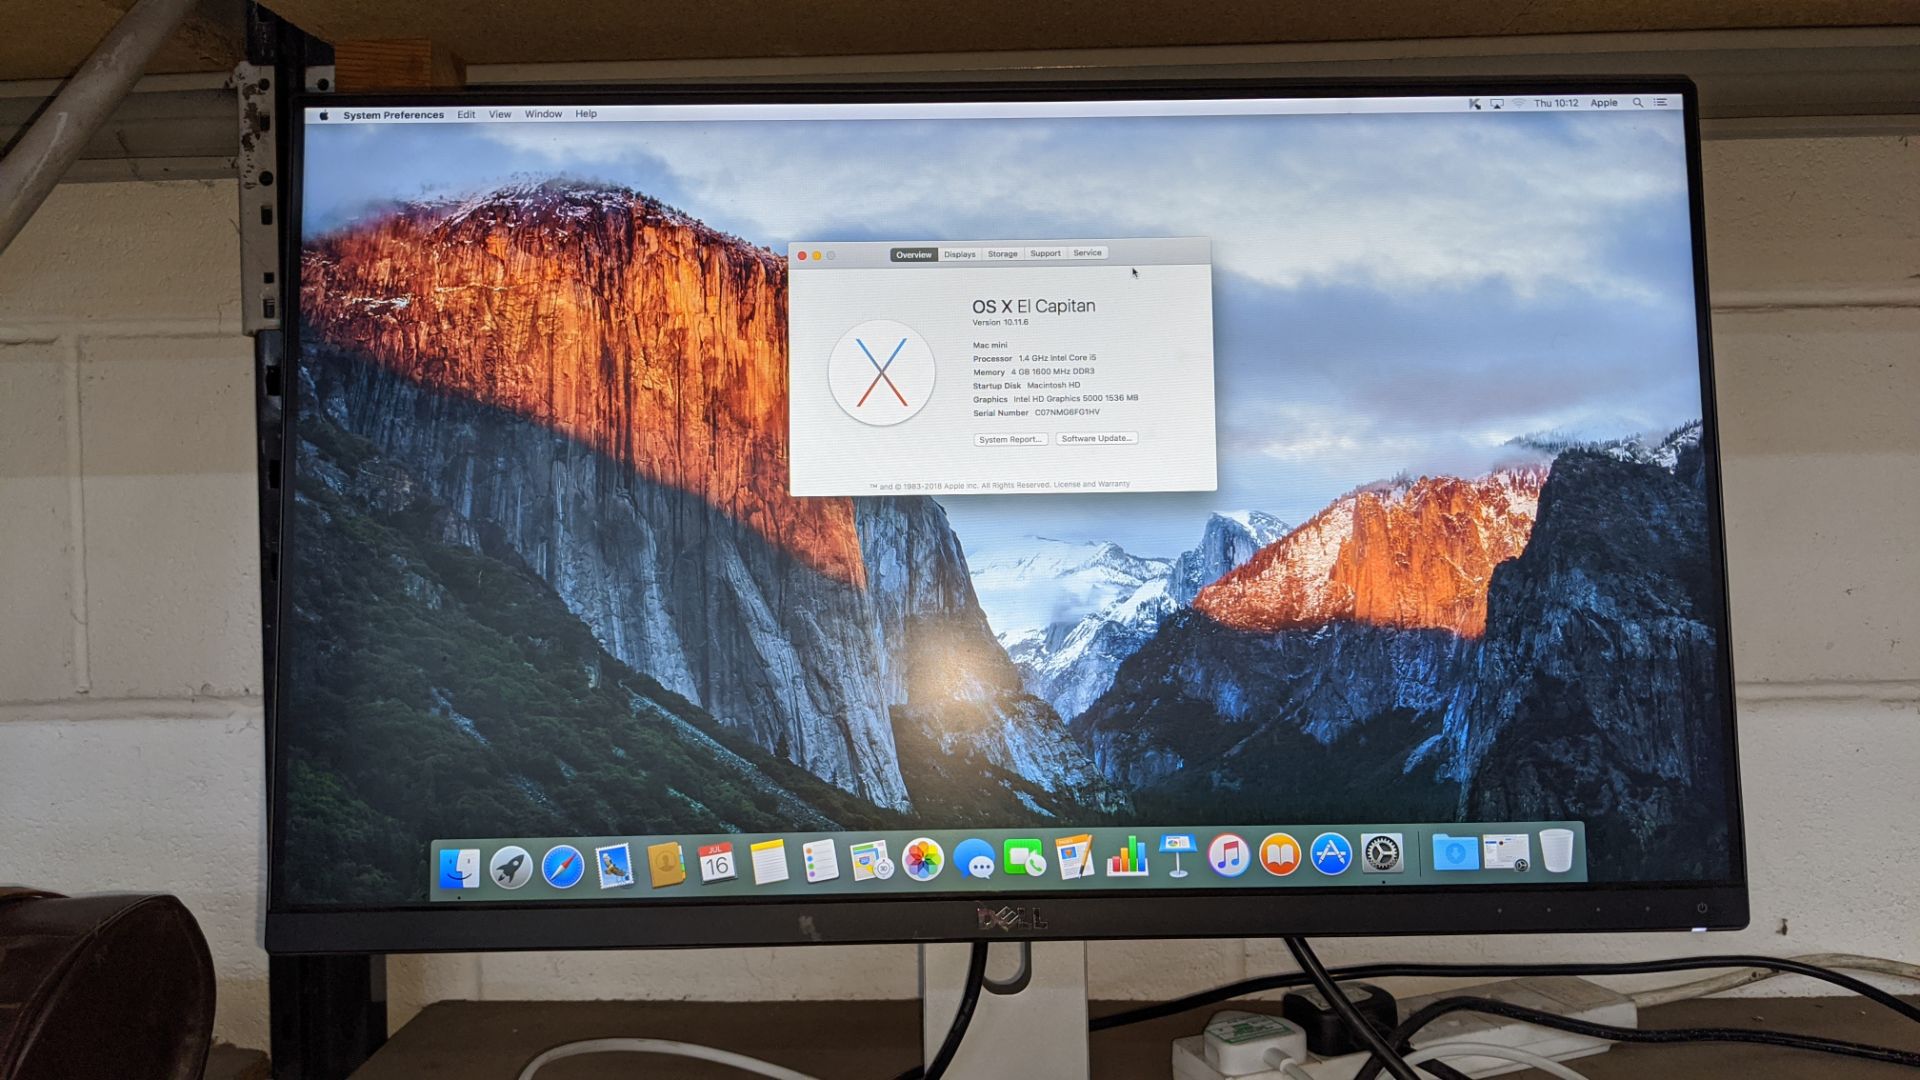This screenshot has height=1080, width=1920.
Task: Open the View menu
Action: (x=500, y=114)
